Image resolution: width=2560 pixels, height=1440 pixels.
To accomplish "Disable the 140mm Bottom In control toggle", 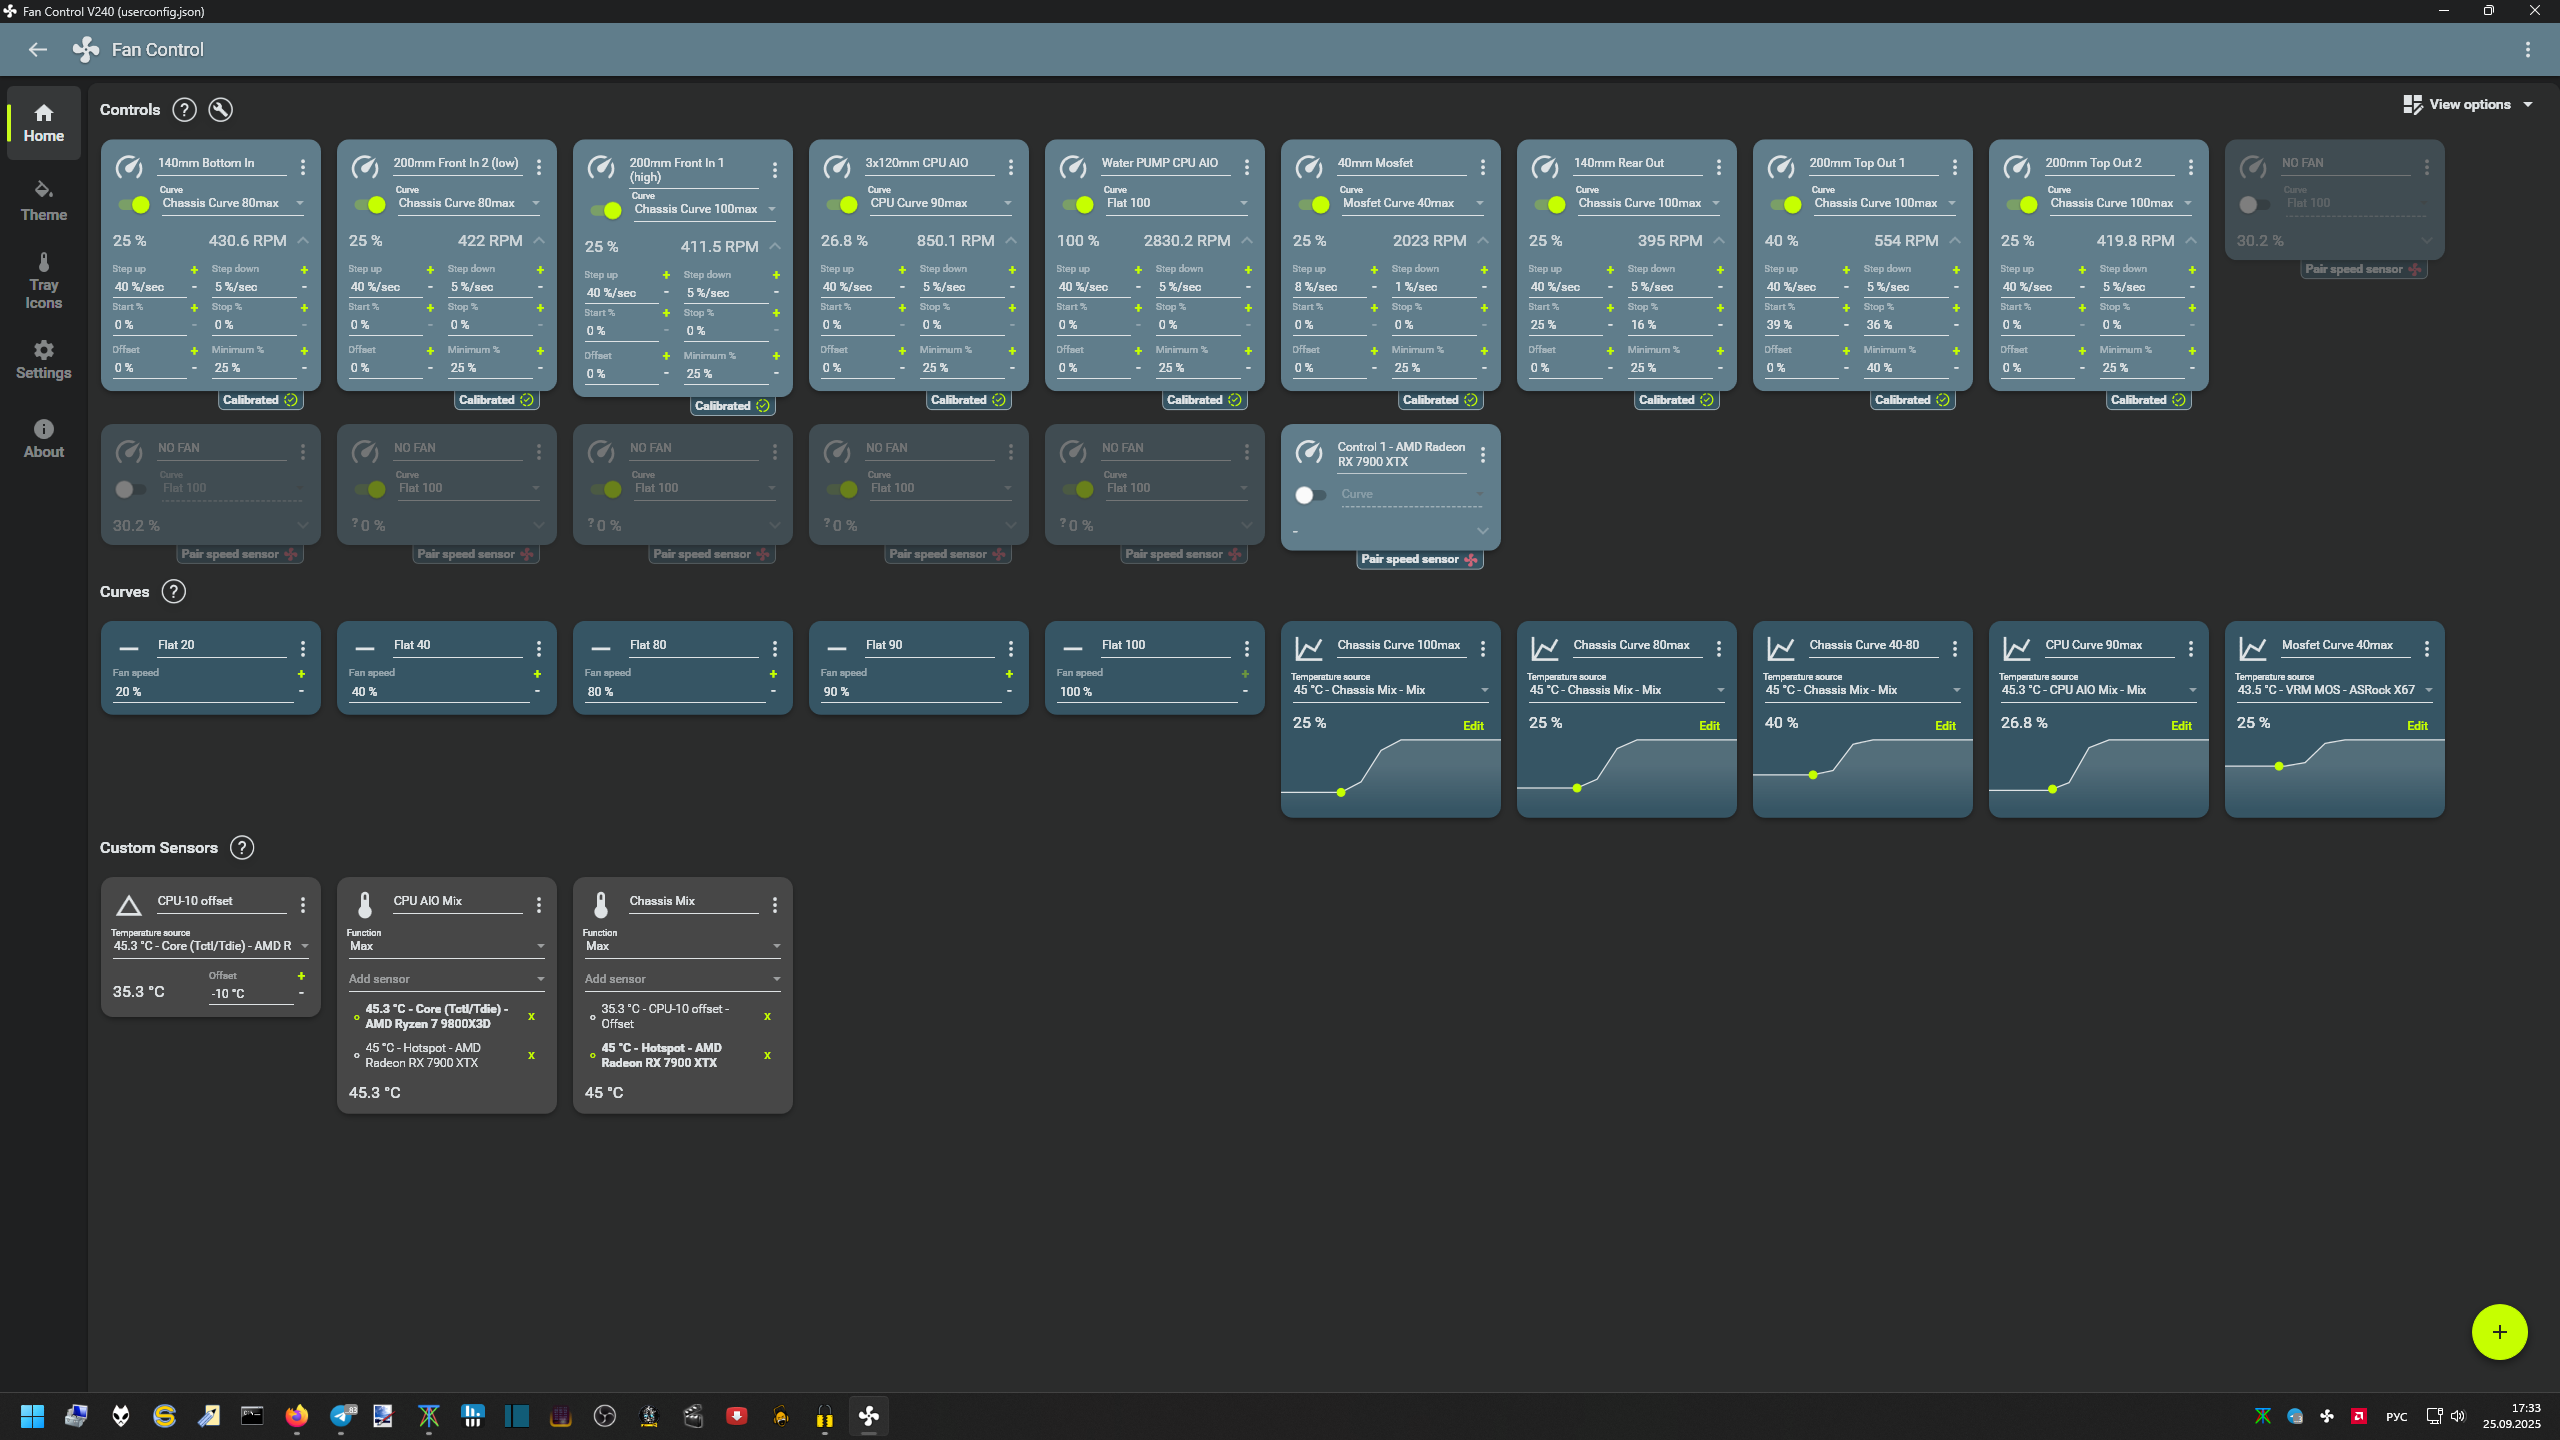I will coord(134,205).
